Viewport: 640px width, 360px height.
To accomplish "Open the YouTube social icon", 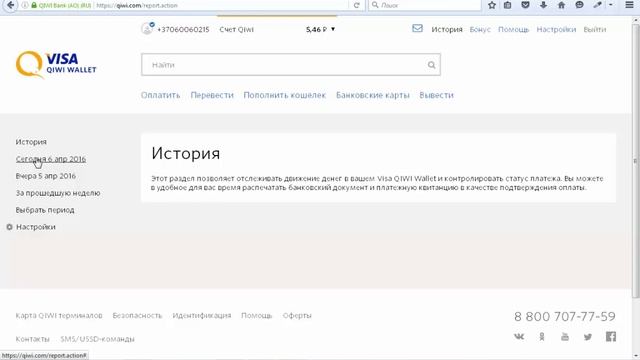I will coord(565,337).
